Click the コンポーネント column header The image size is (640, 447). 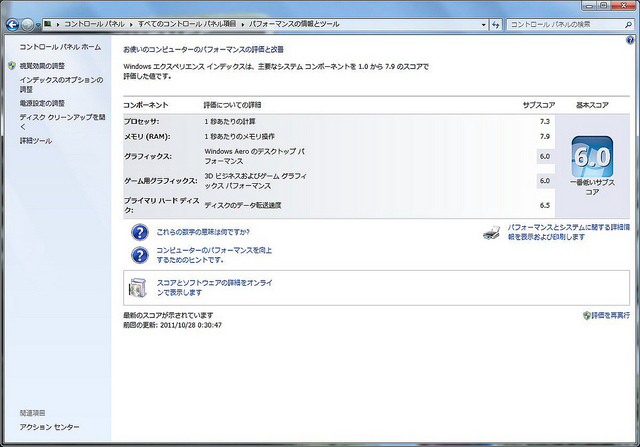point(146,105)
